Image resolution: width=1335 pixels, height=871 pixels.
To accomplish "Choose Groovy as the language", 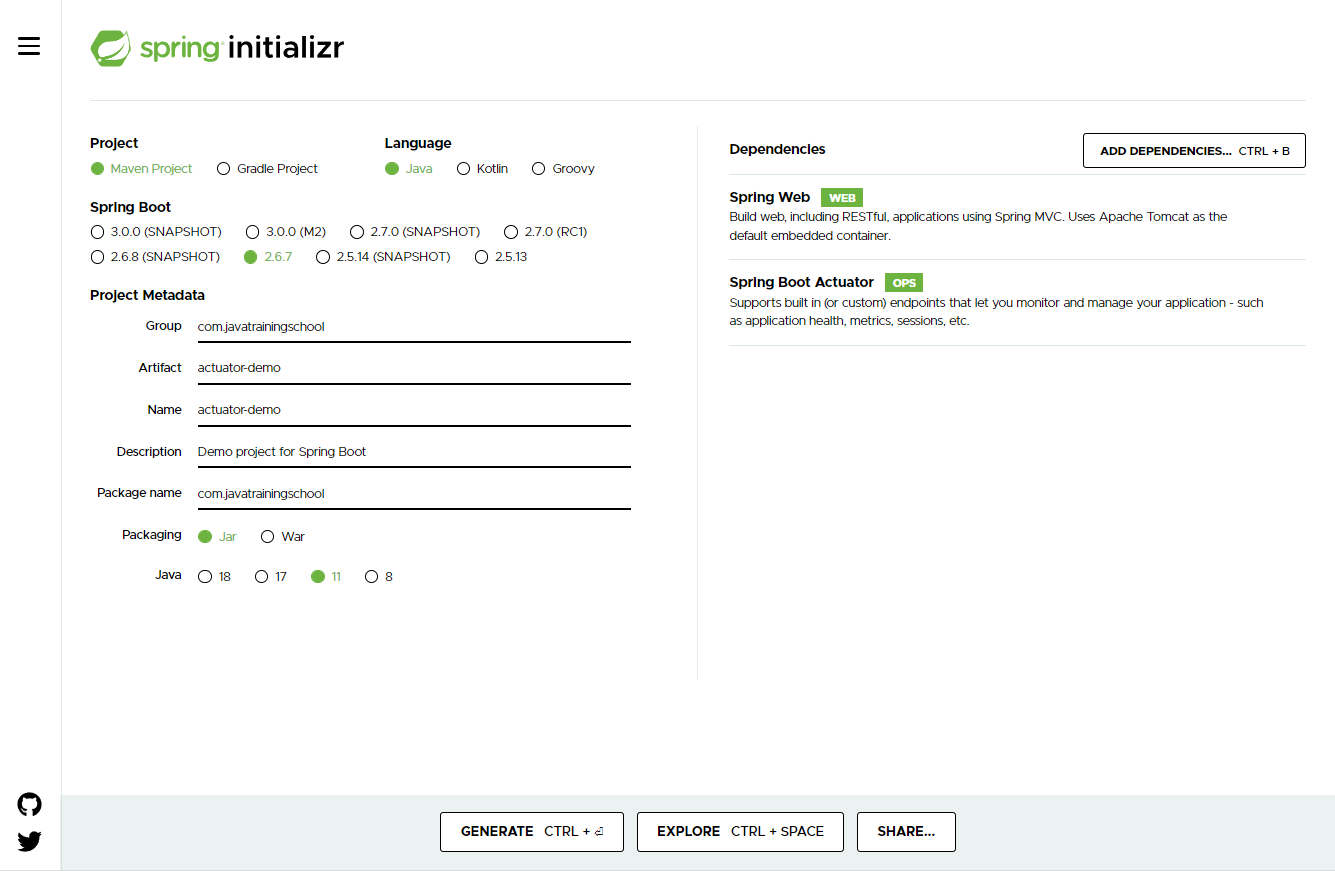I will tap(563, 169).
